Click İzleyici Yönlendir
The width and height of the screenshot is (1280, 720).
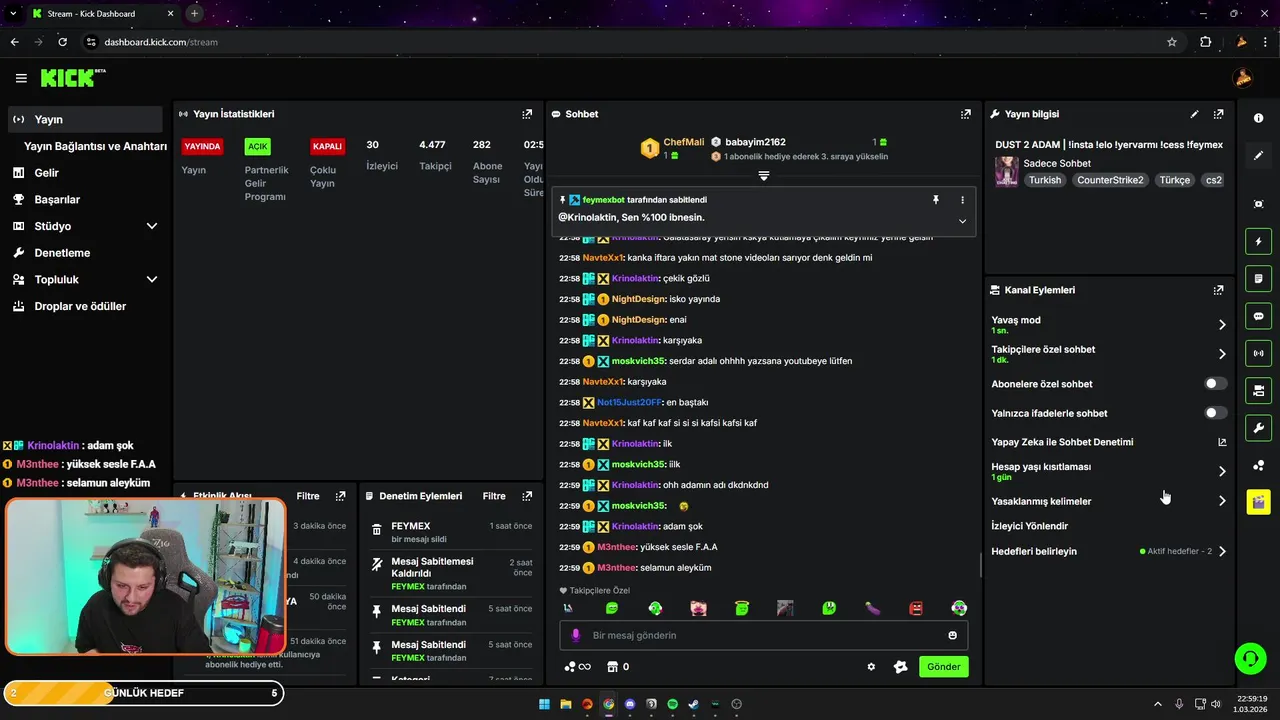click(1029, 526)
